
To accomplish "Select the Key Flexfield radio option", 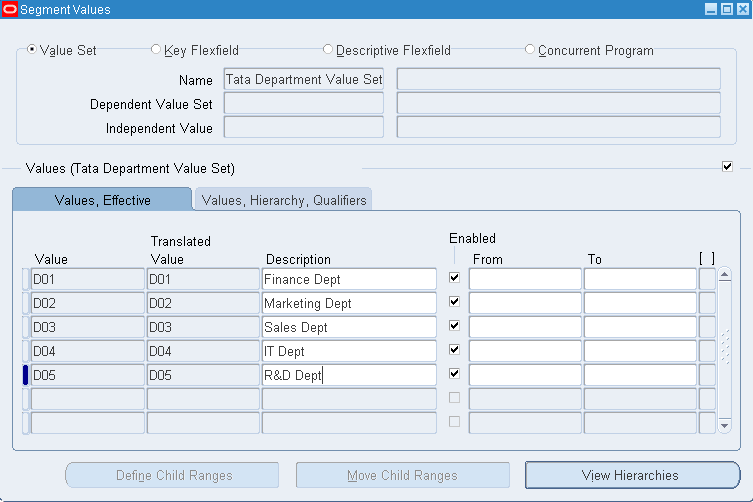I will [156, 50].
